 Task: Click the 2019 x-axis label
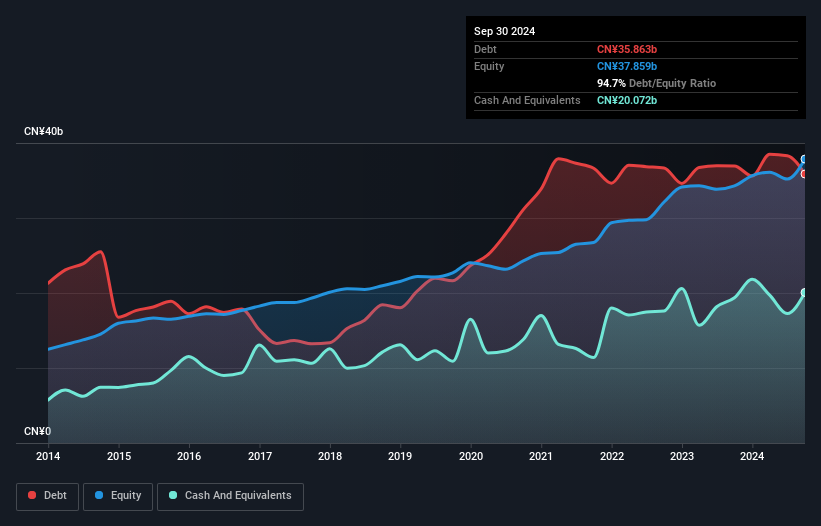tap(400, 456)
